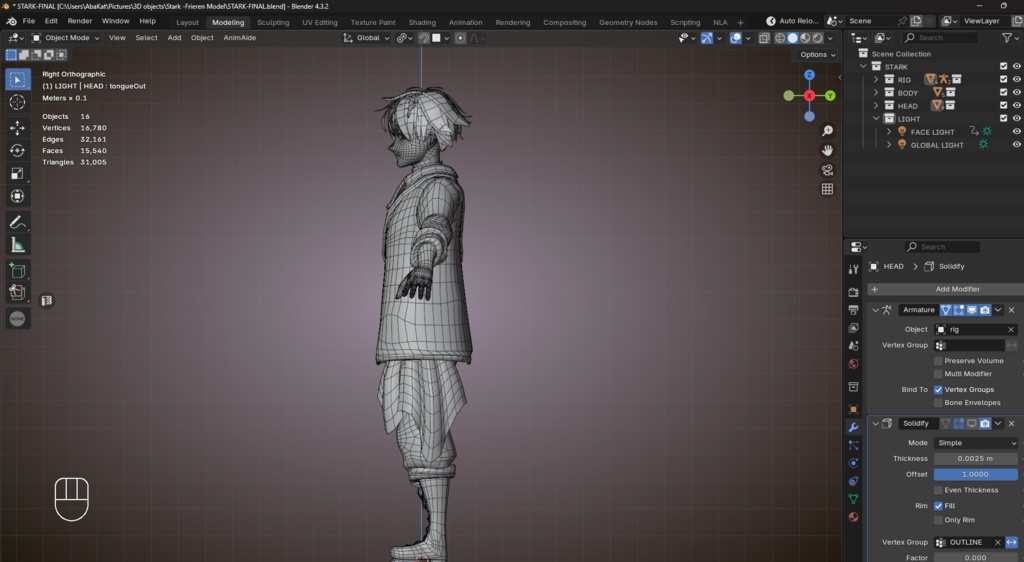Hide the BODY collection eye icon
This screenshot has width=1024, height=562.
1017,92
